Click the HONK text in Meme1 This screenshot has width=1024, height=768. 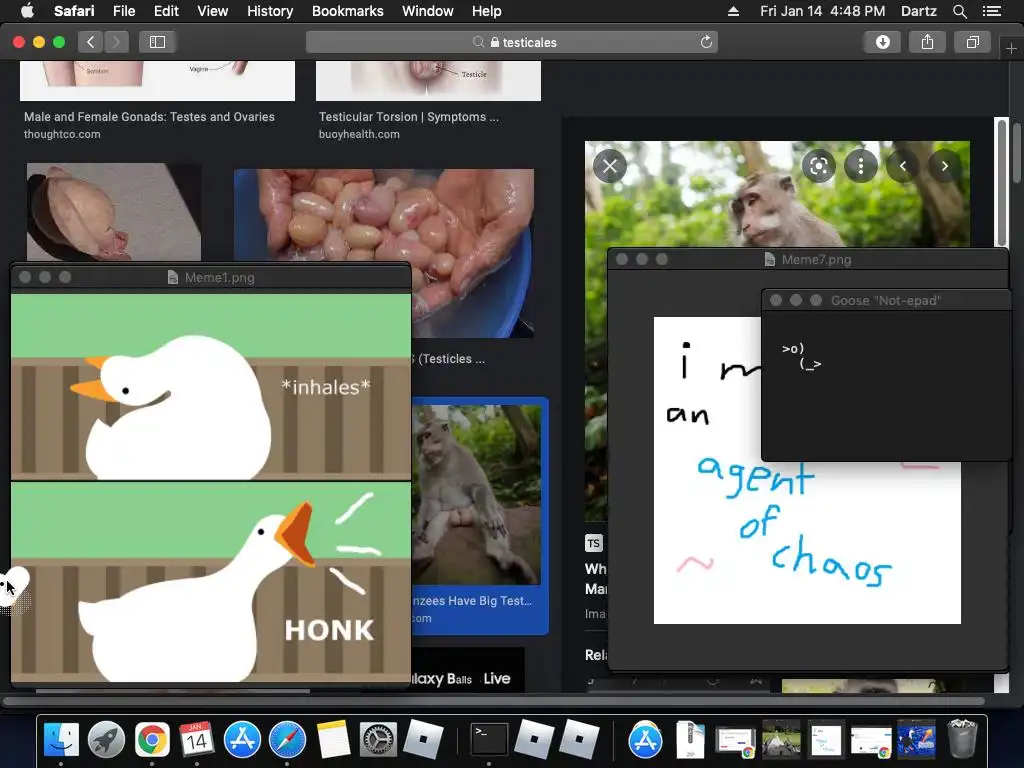[x=329, y=630]
